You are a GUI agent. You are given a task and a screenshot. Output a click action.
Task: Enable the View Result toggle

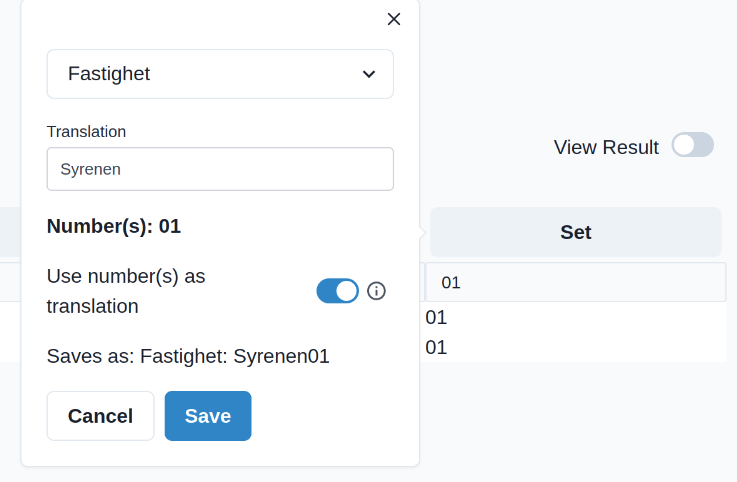point(692,145)
